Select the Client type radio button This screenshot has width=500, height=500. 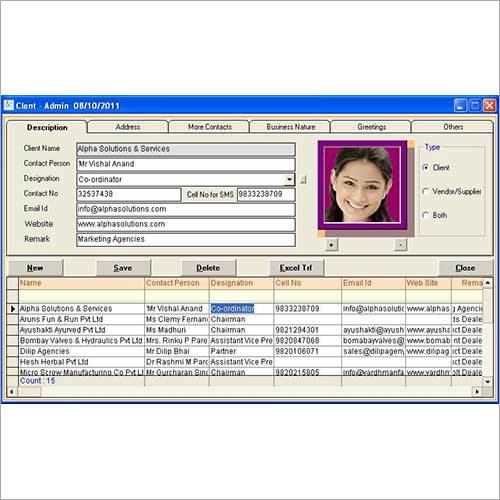(x=426, y=167)
